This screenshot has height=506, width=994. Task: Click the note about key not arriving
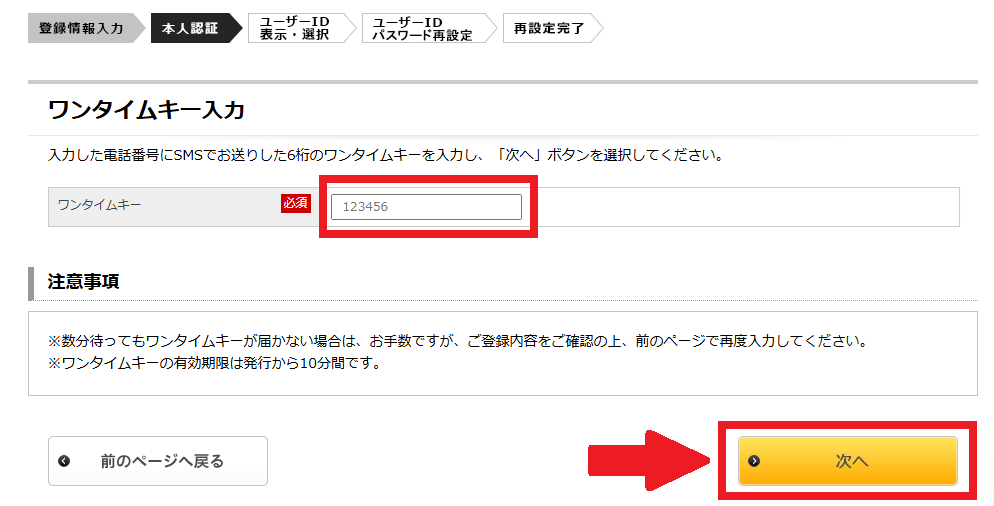(458, 341)
